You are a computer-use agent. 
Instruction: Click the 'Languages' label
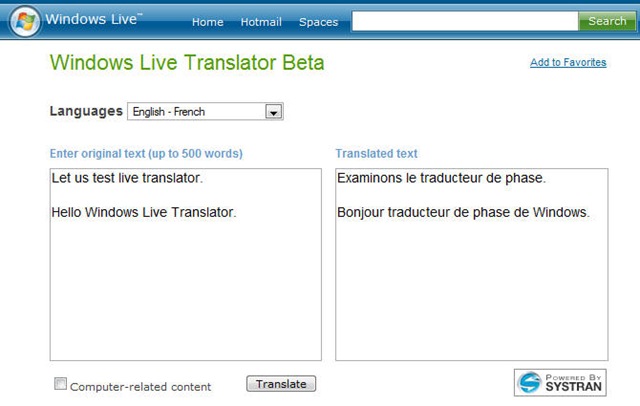[86, 111]
